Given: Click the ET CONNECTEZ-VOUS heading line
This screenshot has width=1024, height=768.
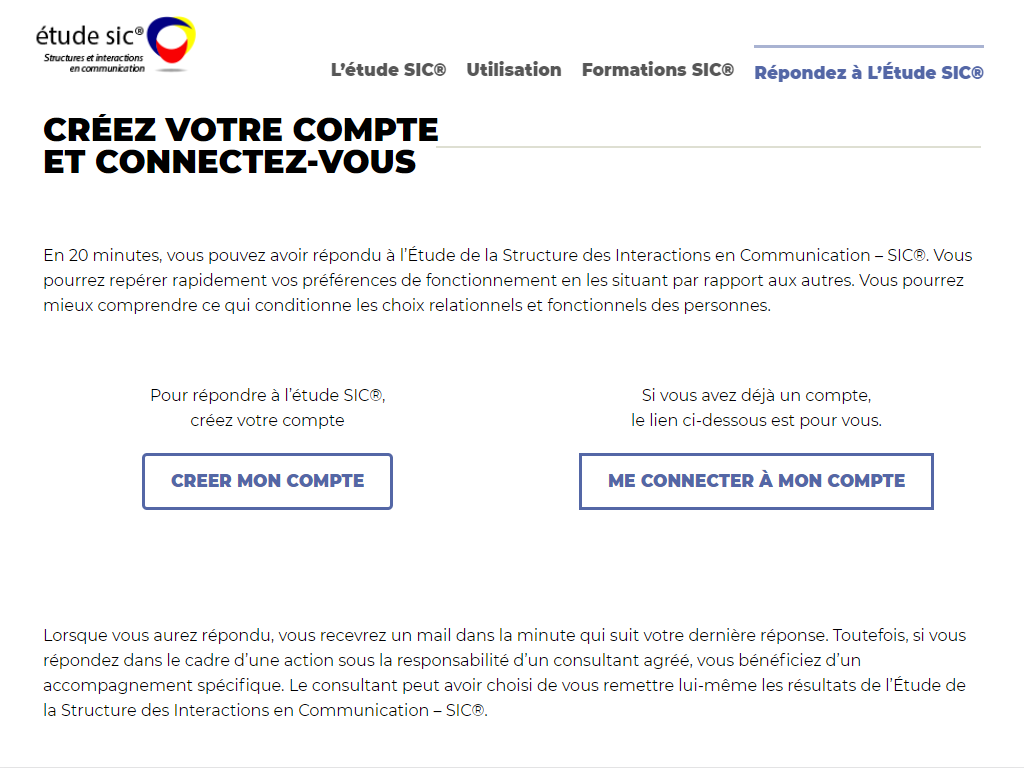Looking at the screenshot, I should pos(229,162).
